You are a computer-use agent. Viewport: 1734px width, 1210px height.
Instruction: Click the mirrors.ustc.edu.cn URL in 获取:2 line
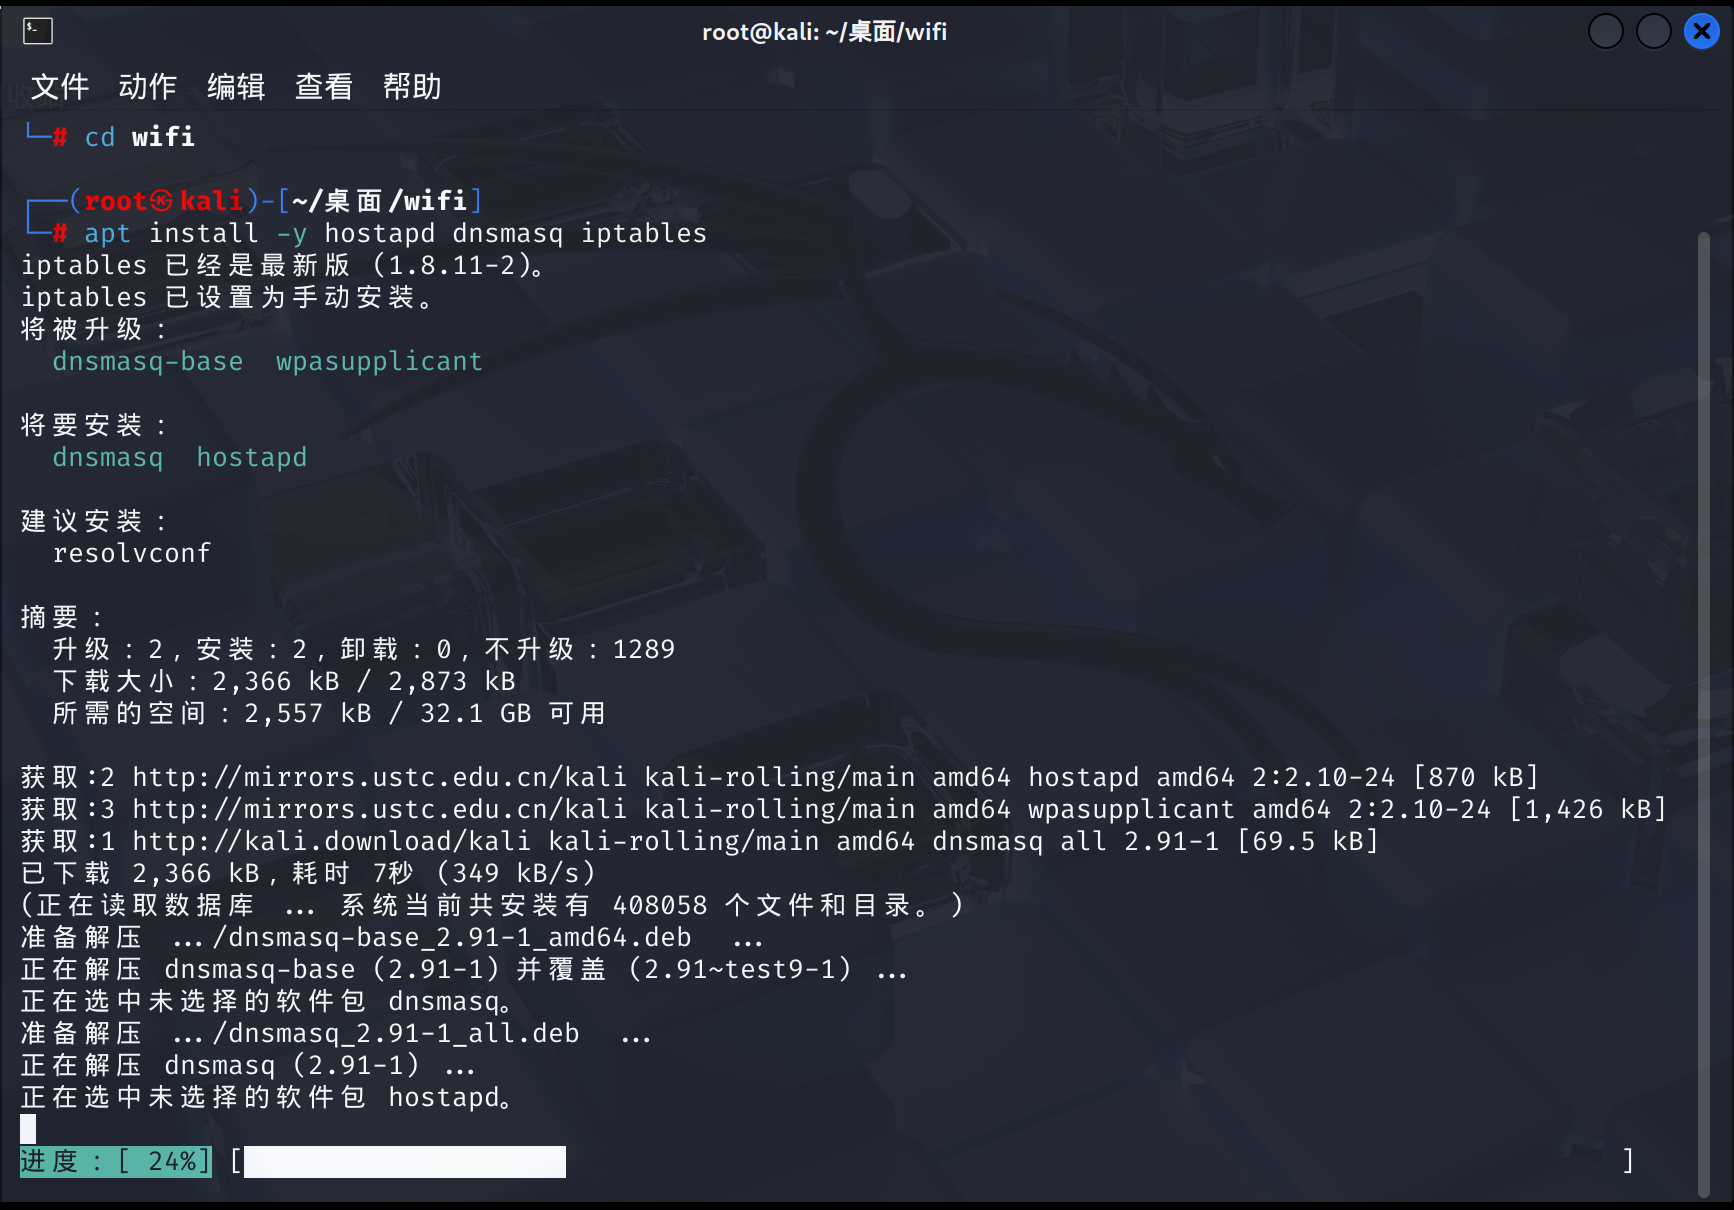pos(380,777)
